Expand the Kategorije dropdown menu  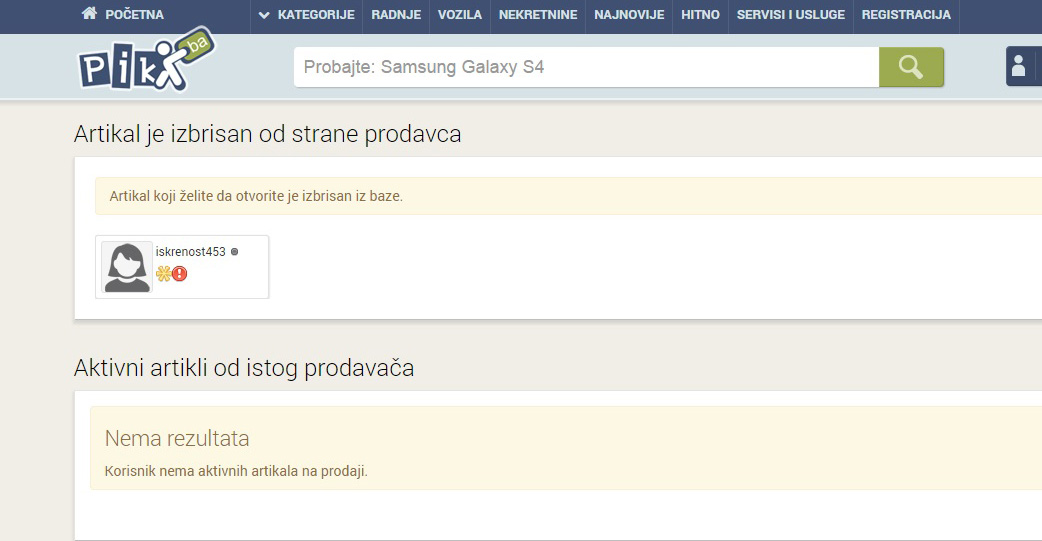306,15
